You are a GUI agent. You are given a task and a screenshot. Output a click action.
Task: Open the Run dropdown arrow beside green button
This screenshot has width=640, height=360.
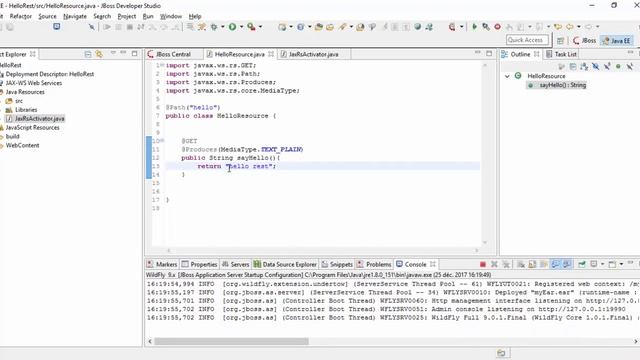(x=241, y=27)
